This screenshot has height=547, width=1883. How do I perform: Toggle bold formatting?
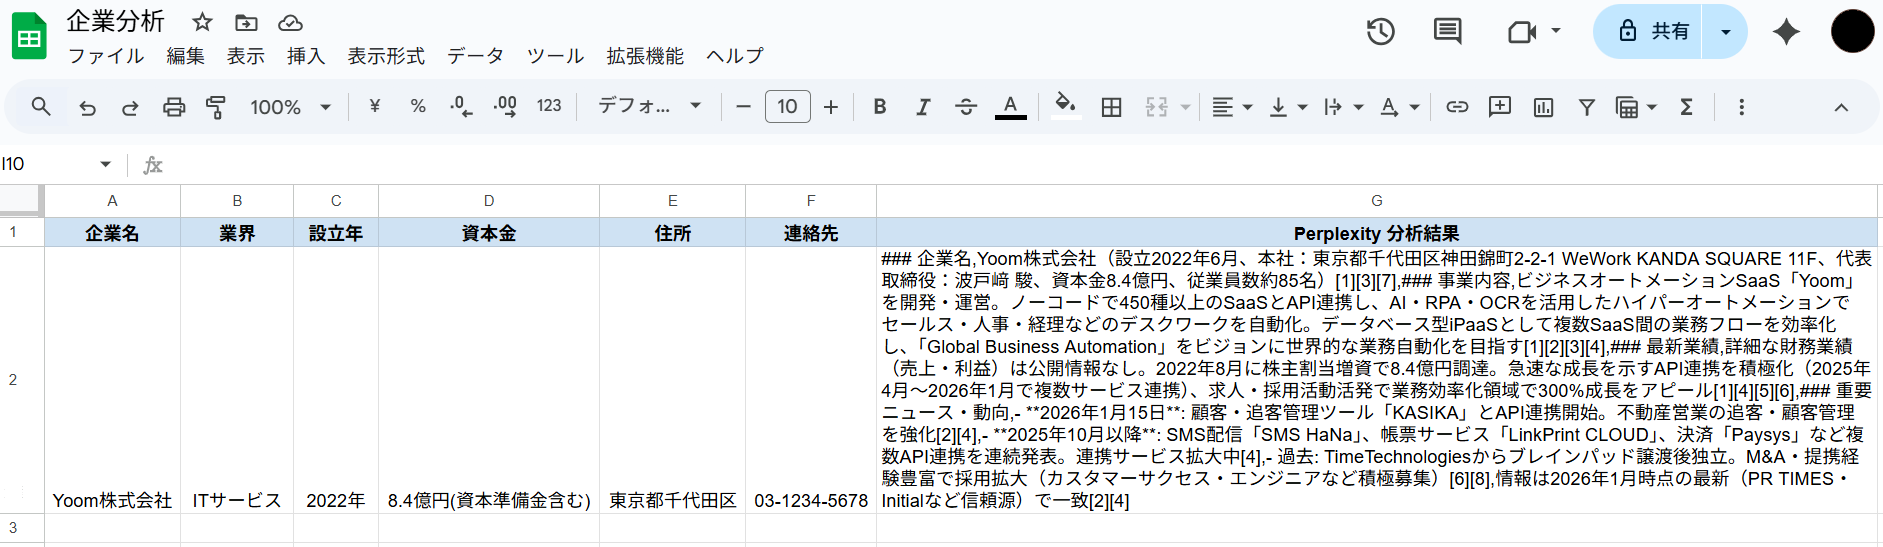point(880,107)
